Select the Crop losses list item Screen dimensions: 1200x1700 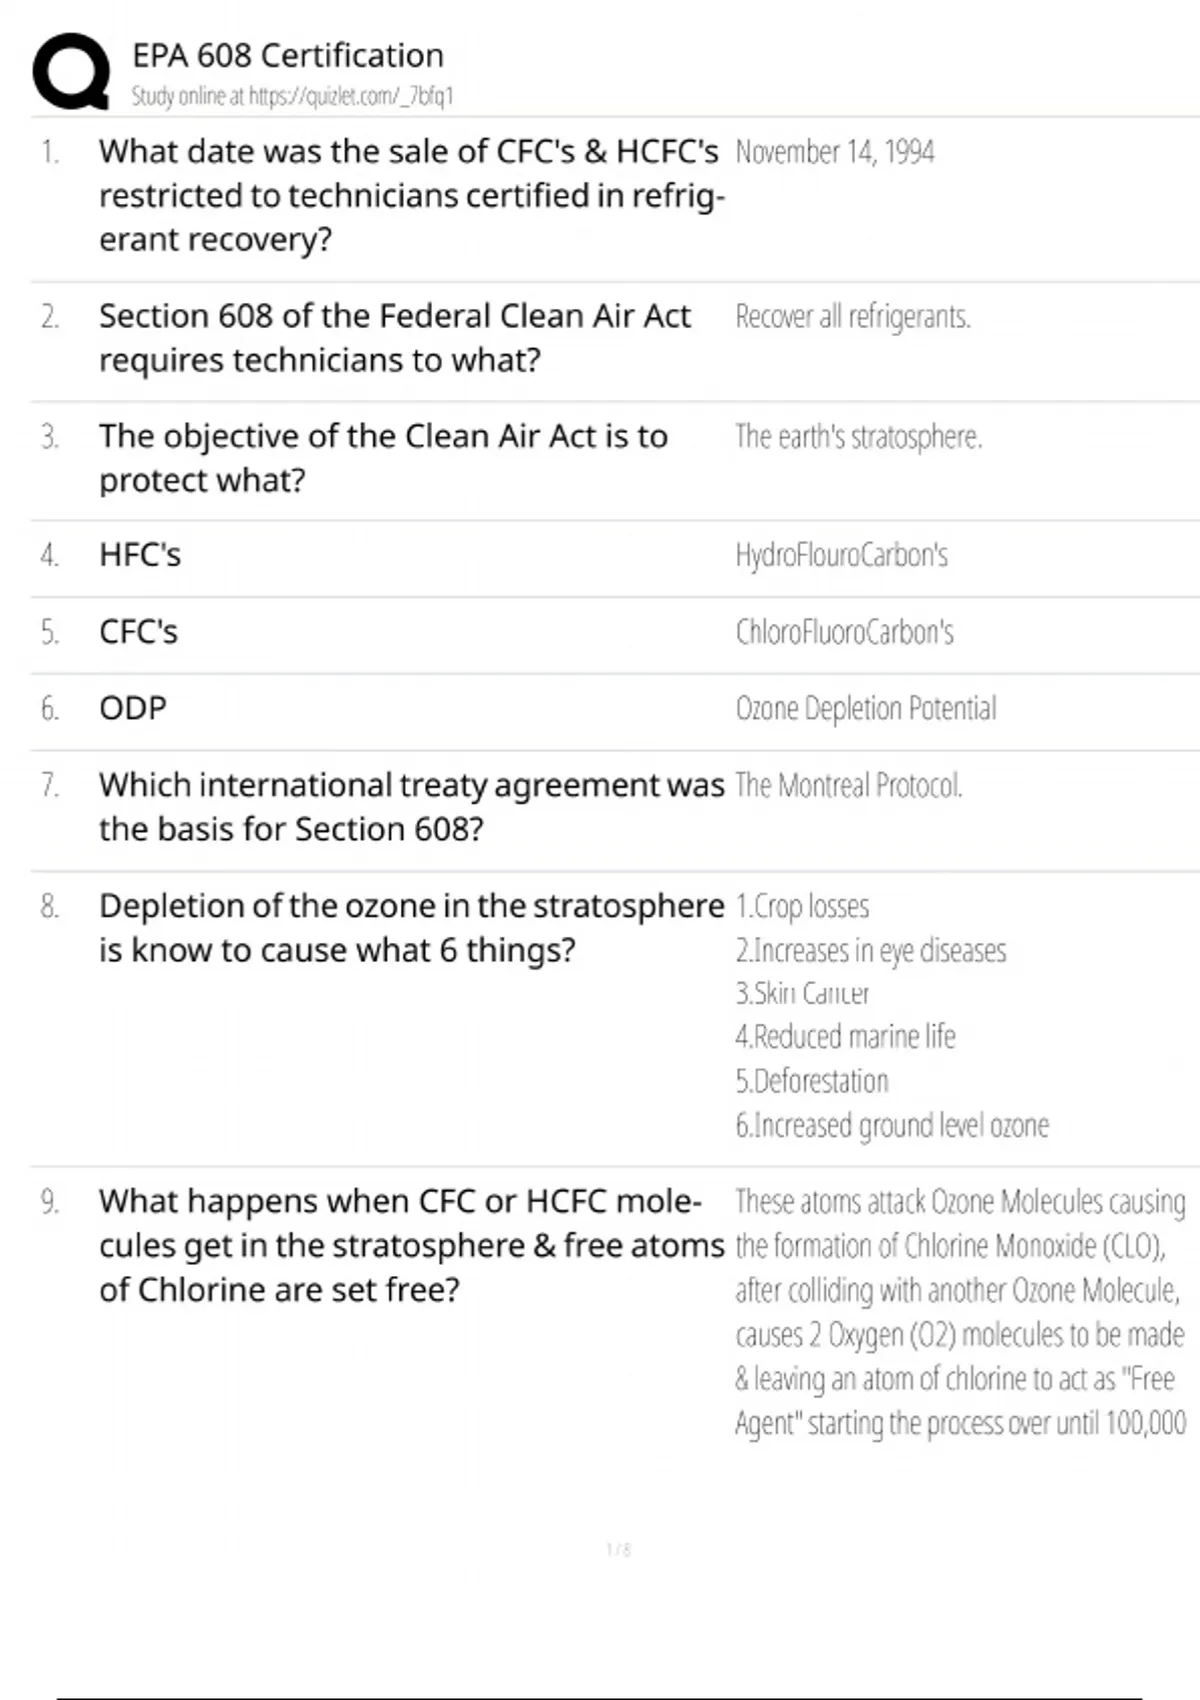[x=803, y=907]
